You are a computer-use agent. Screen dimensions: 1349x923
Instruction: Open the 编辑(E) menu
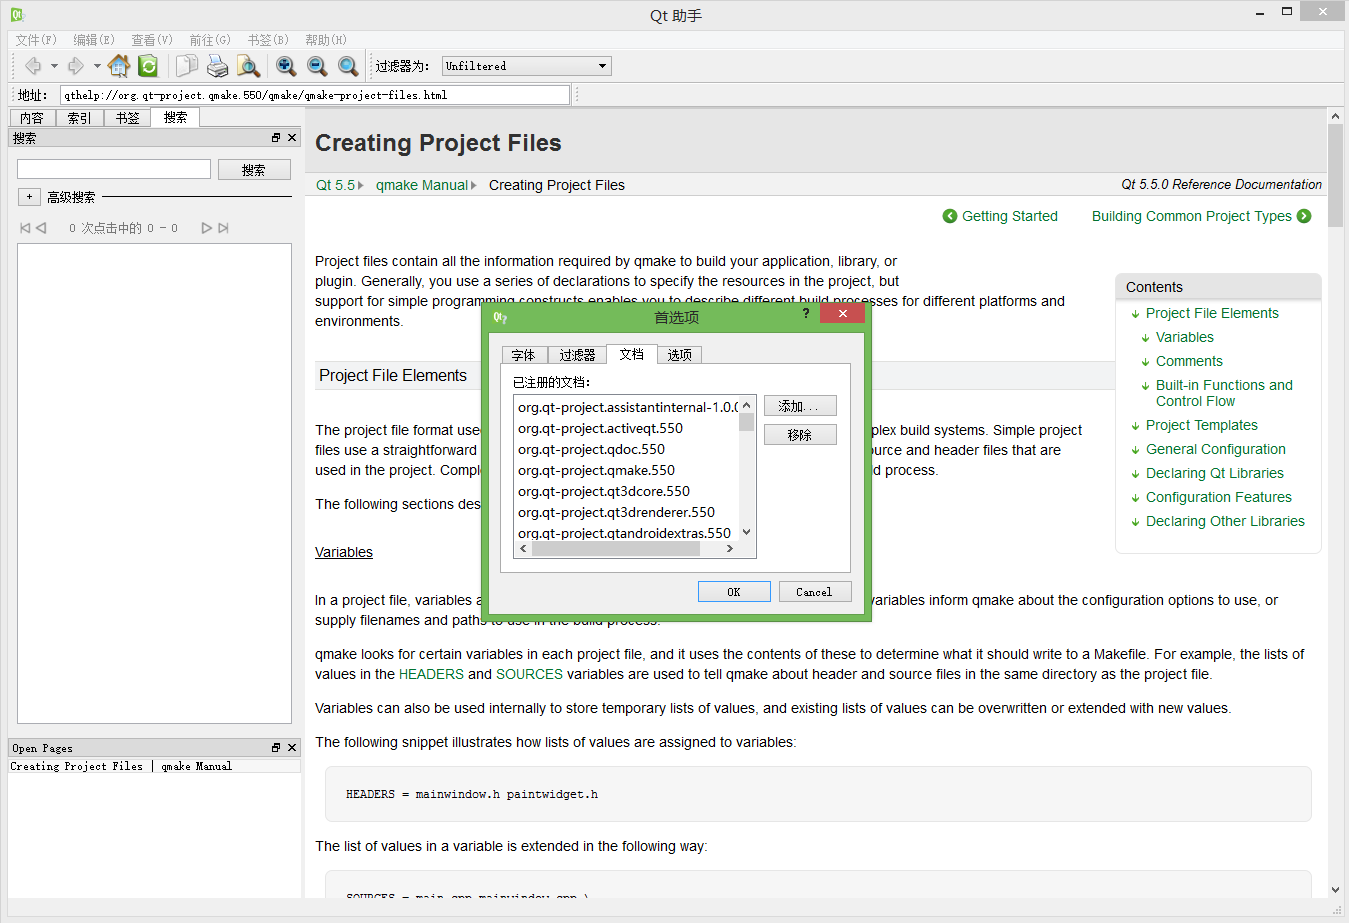pos(94,40)
